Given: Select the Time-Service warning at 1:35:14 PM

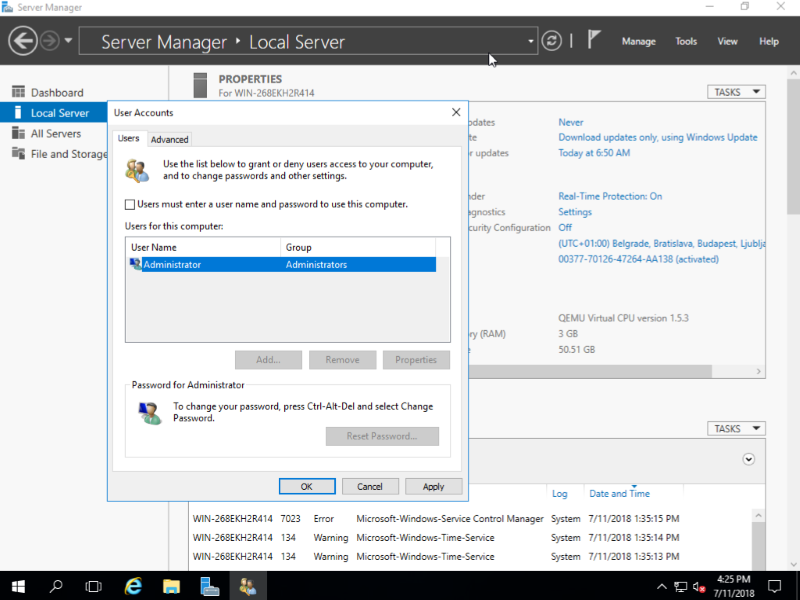Looking at the screenshot, I should [x=436, y=538].
